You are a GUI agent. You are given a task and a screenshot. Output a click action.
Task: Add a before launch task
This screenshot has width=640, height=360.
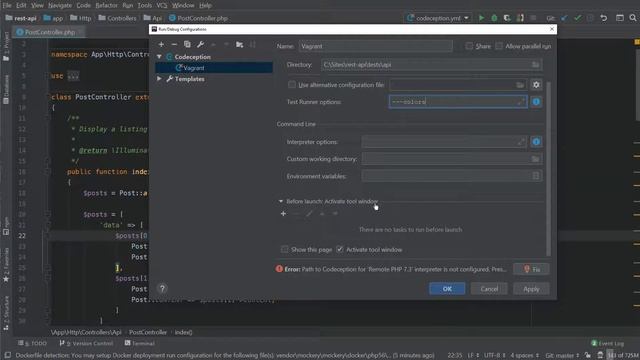point(283,214)
